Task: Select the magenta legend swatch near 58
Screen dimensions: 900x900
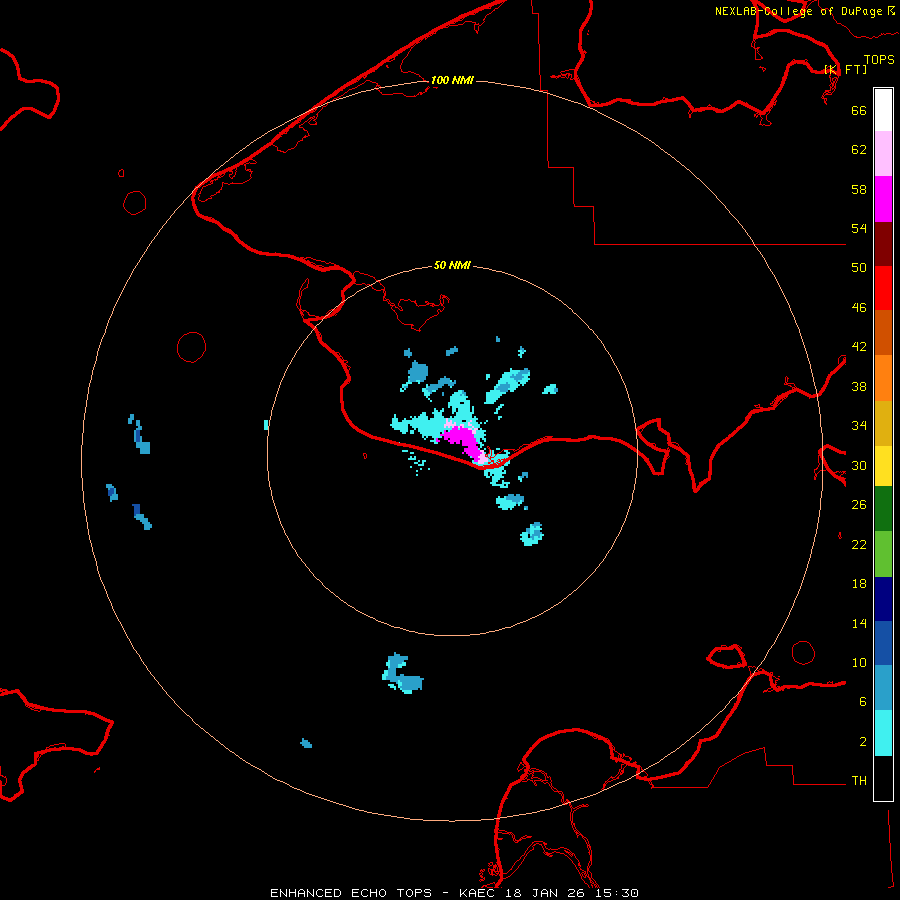Action: (883, 199)
